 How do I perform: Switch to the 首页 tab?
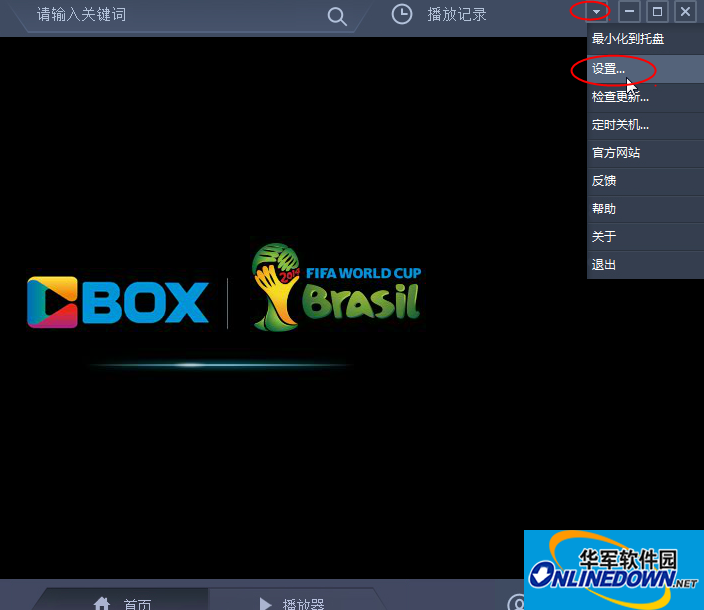(x=137, y=603)
